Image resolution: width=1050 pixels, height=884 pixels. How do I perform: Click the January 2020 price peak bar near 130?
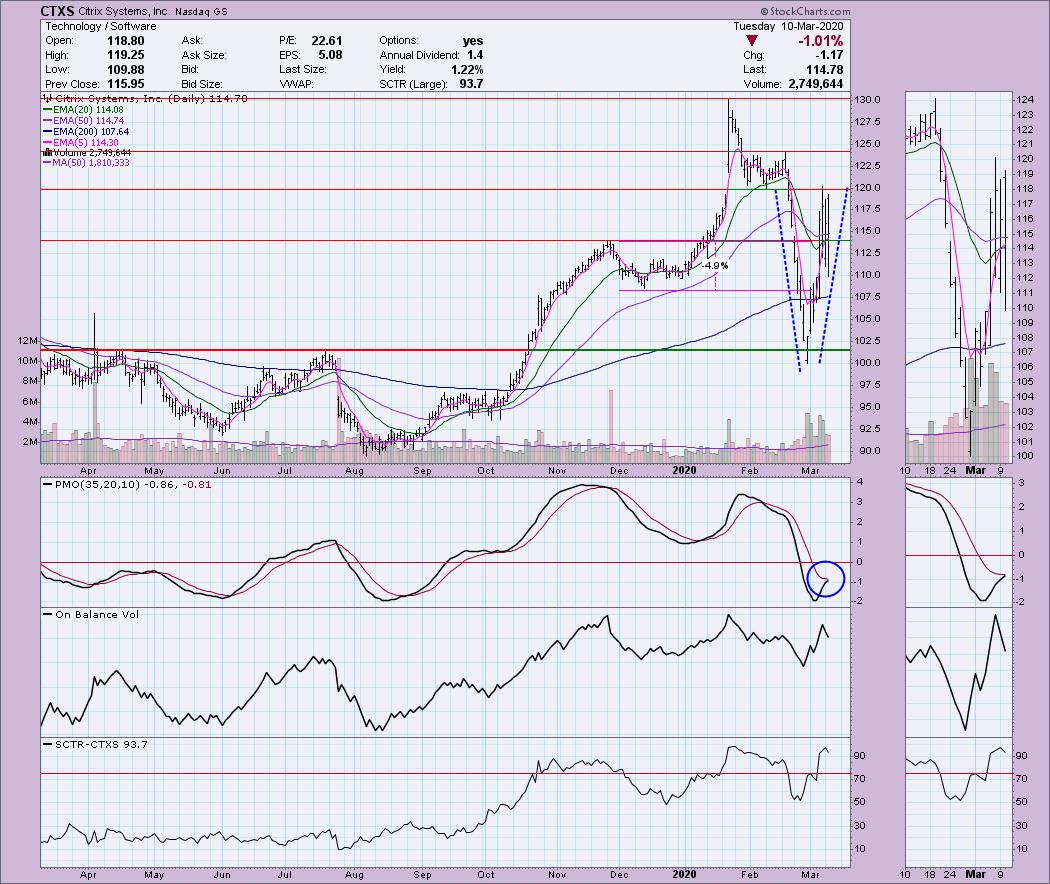pos(729,134)
